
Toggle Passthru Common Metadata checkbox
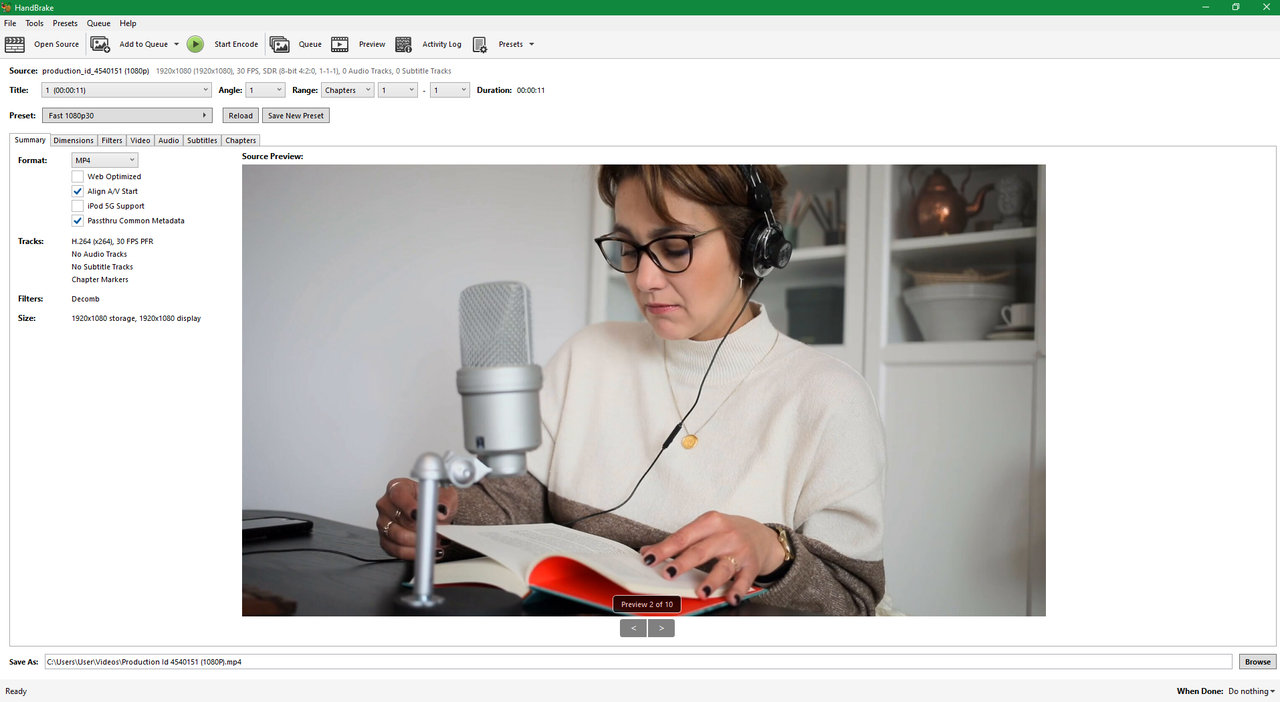[78, 221]
